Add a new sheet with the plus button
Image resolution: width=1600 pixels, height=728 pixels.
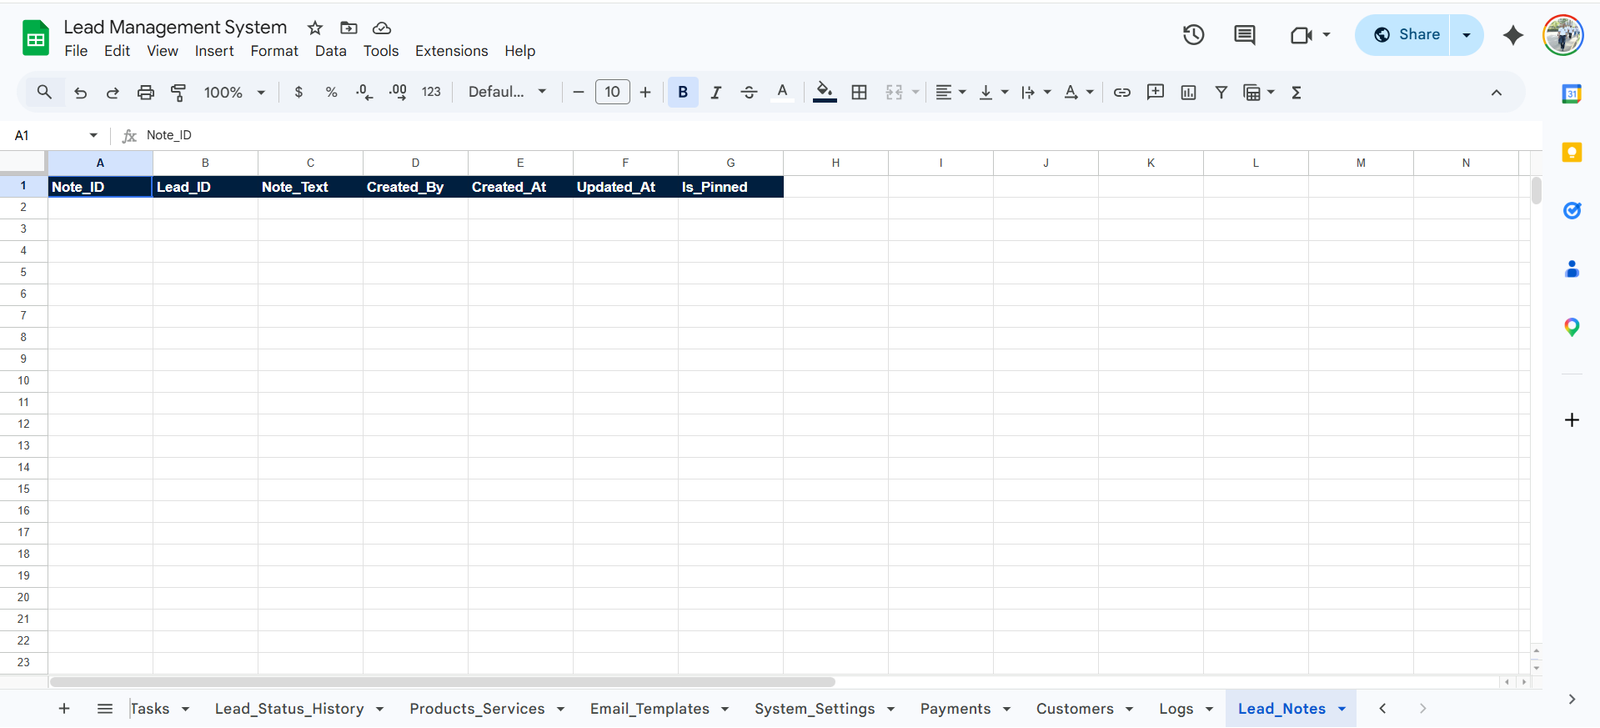(x=64, y=709)
